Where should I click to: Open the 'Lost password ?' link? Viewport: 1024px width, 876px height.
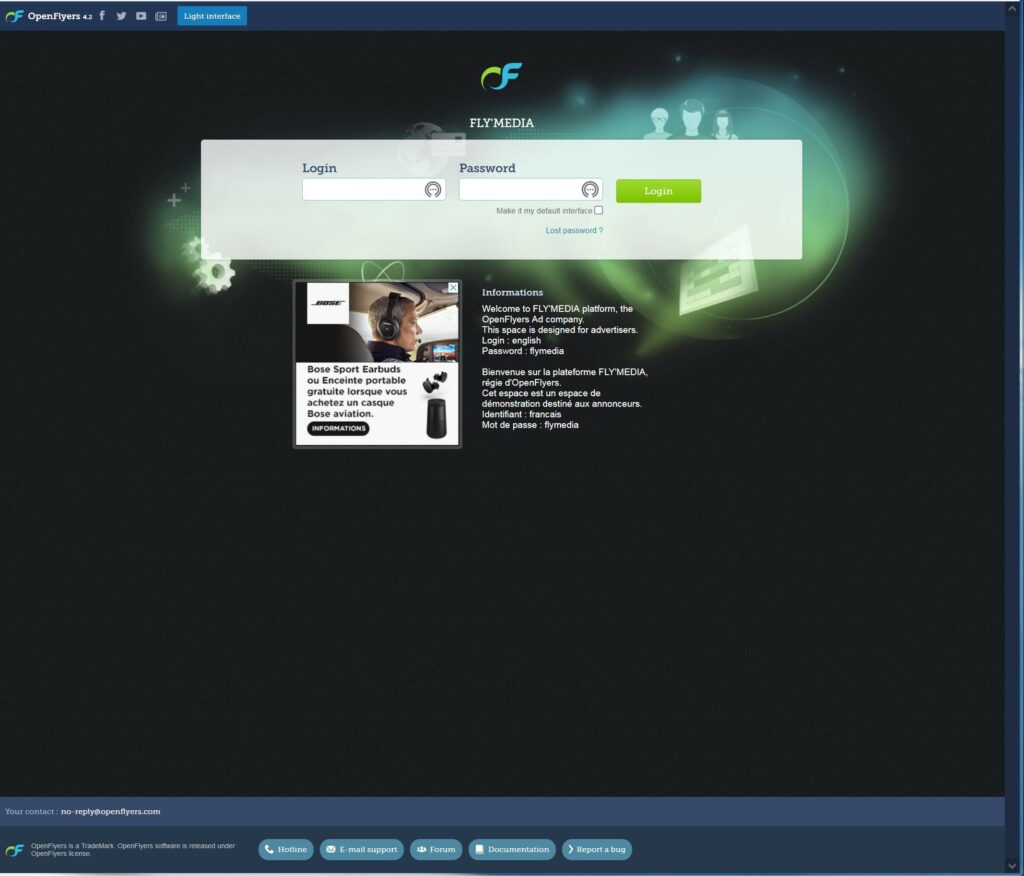574,231
